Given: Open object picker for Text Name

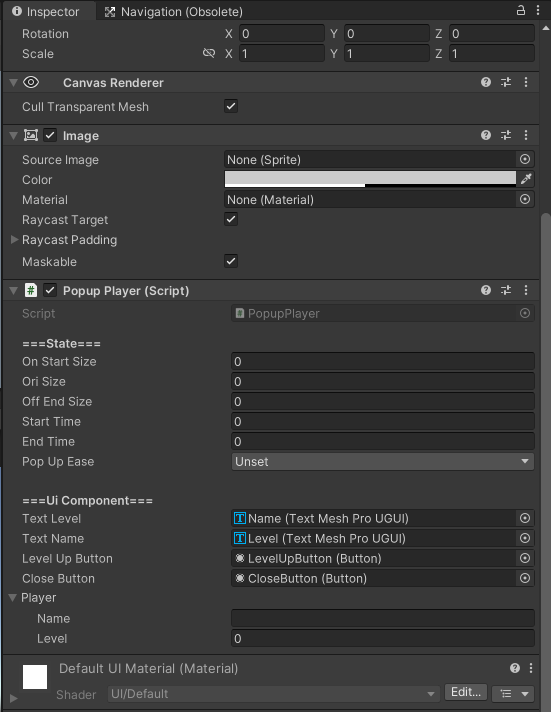Looking at the screenshot, I should (525, 538).
